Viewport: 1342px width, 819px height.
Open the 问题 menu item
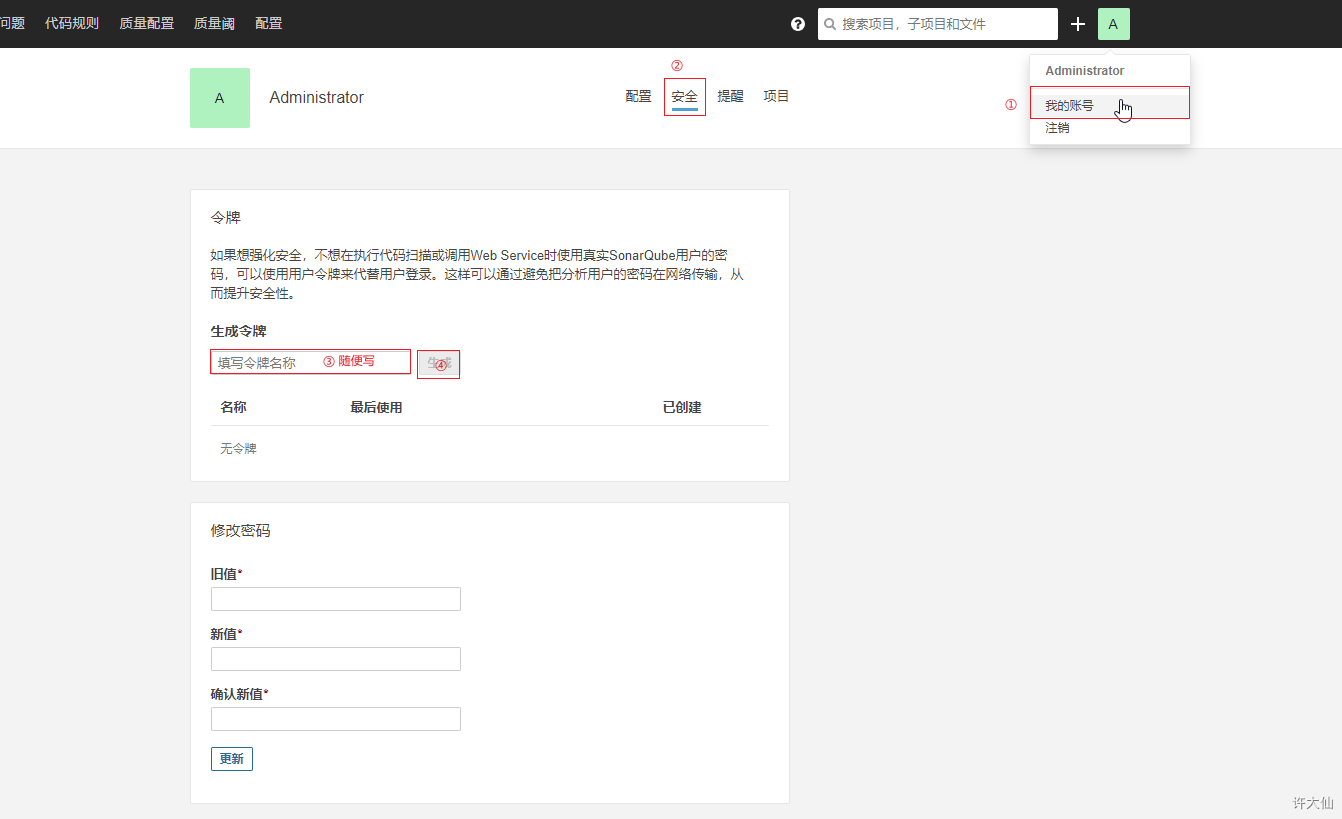coord(12,23)
